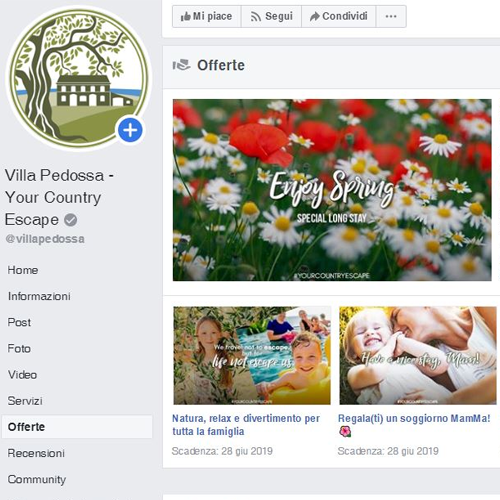The height and width of the screenshot is (500, 500).
Task: Open Natura, relax e divertimento offer link
Action: (x=246, y=425)
